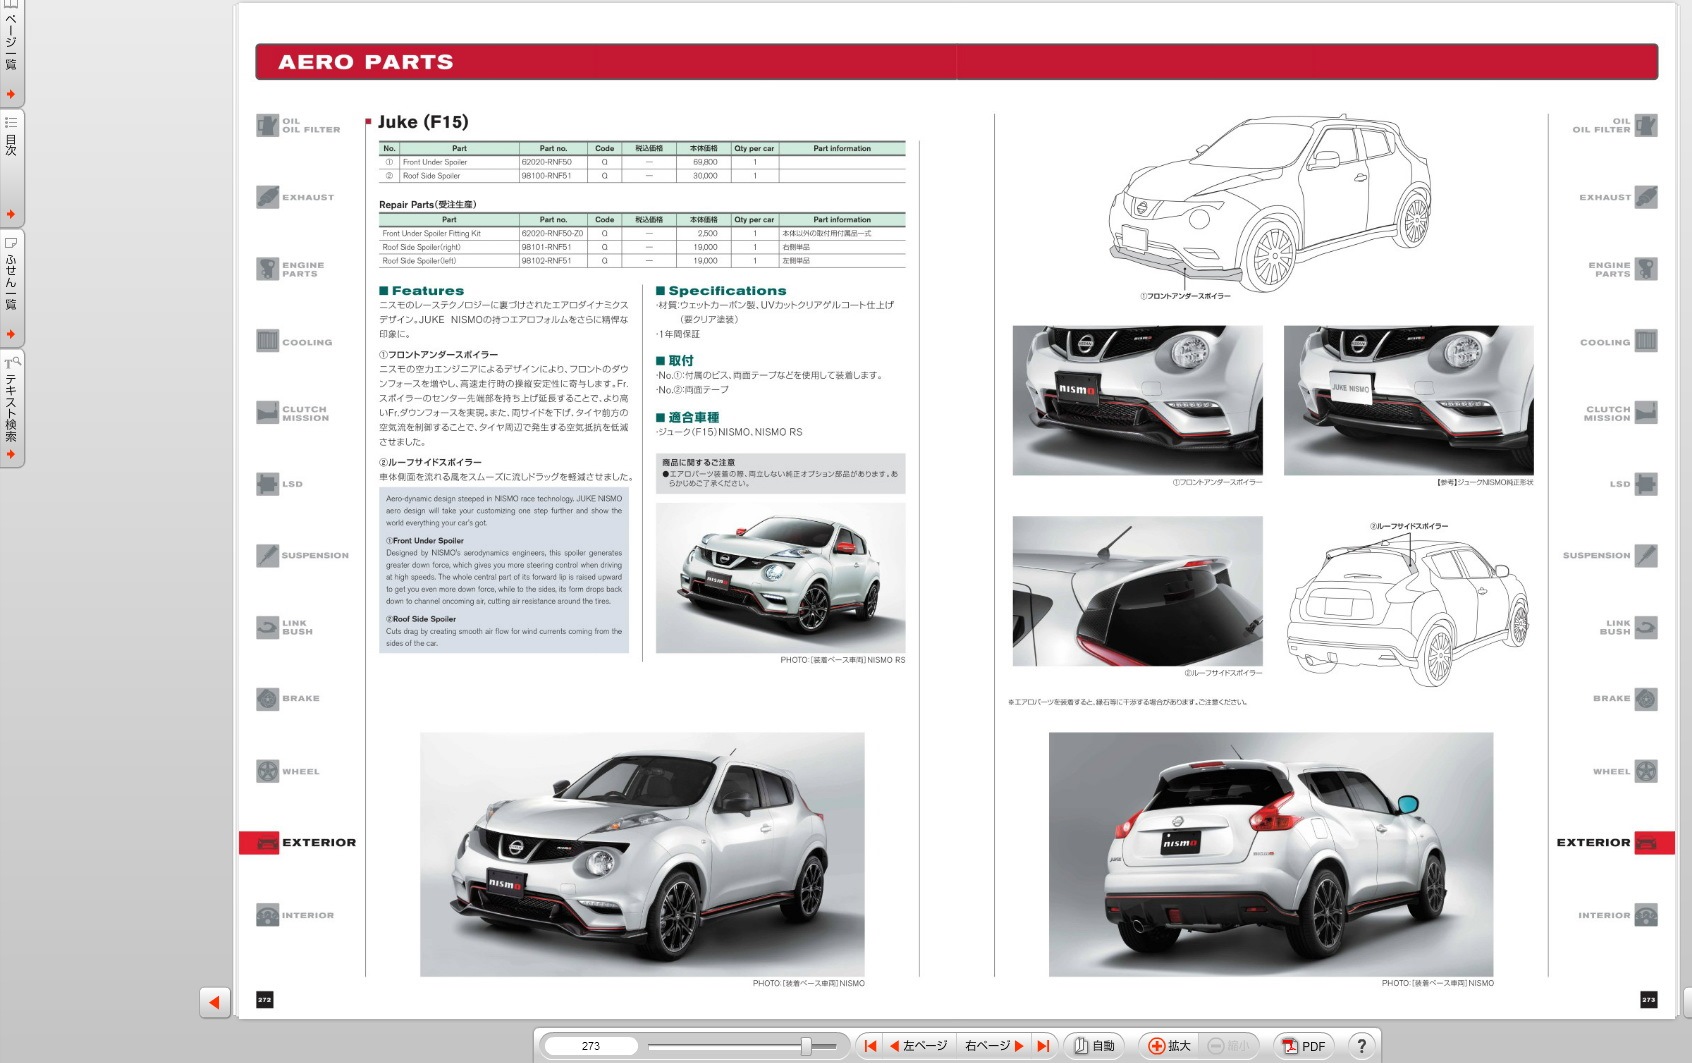Open the ふせん一覧 (sticky notes) side tab
This screenshot has width=1692, height=1063.
pos(11,287)
